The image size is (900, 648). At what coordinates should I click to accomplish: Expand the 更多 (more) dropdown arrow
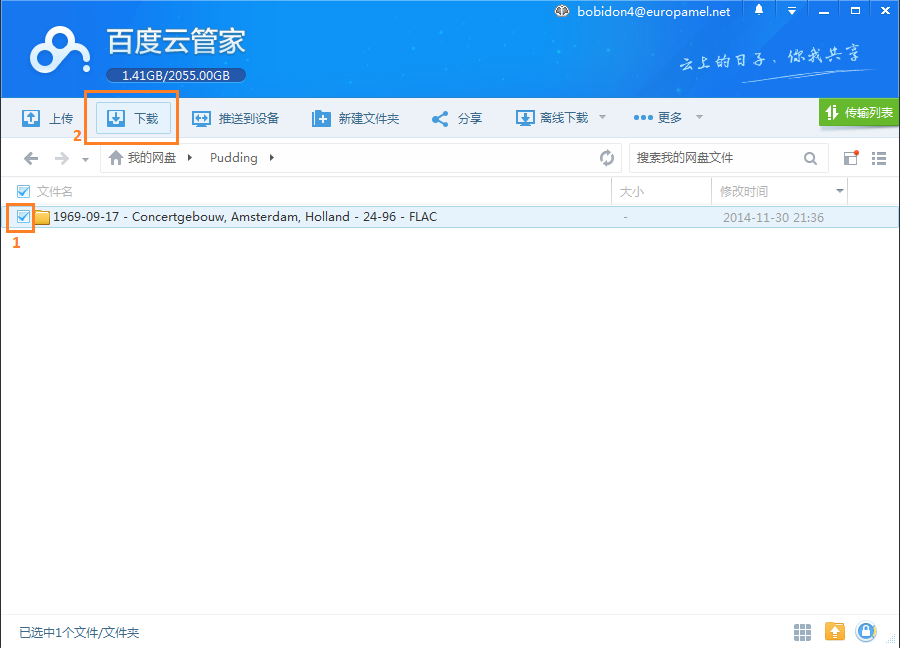(x=699, y=118)
